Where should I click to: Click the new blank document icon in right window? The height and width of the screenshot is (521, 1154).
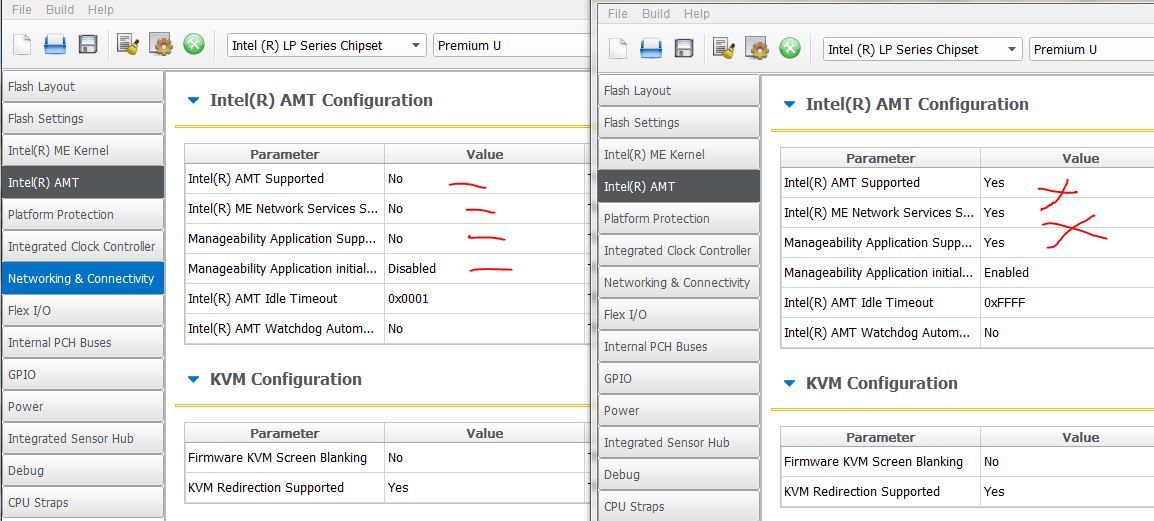tap(618, 49)
